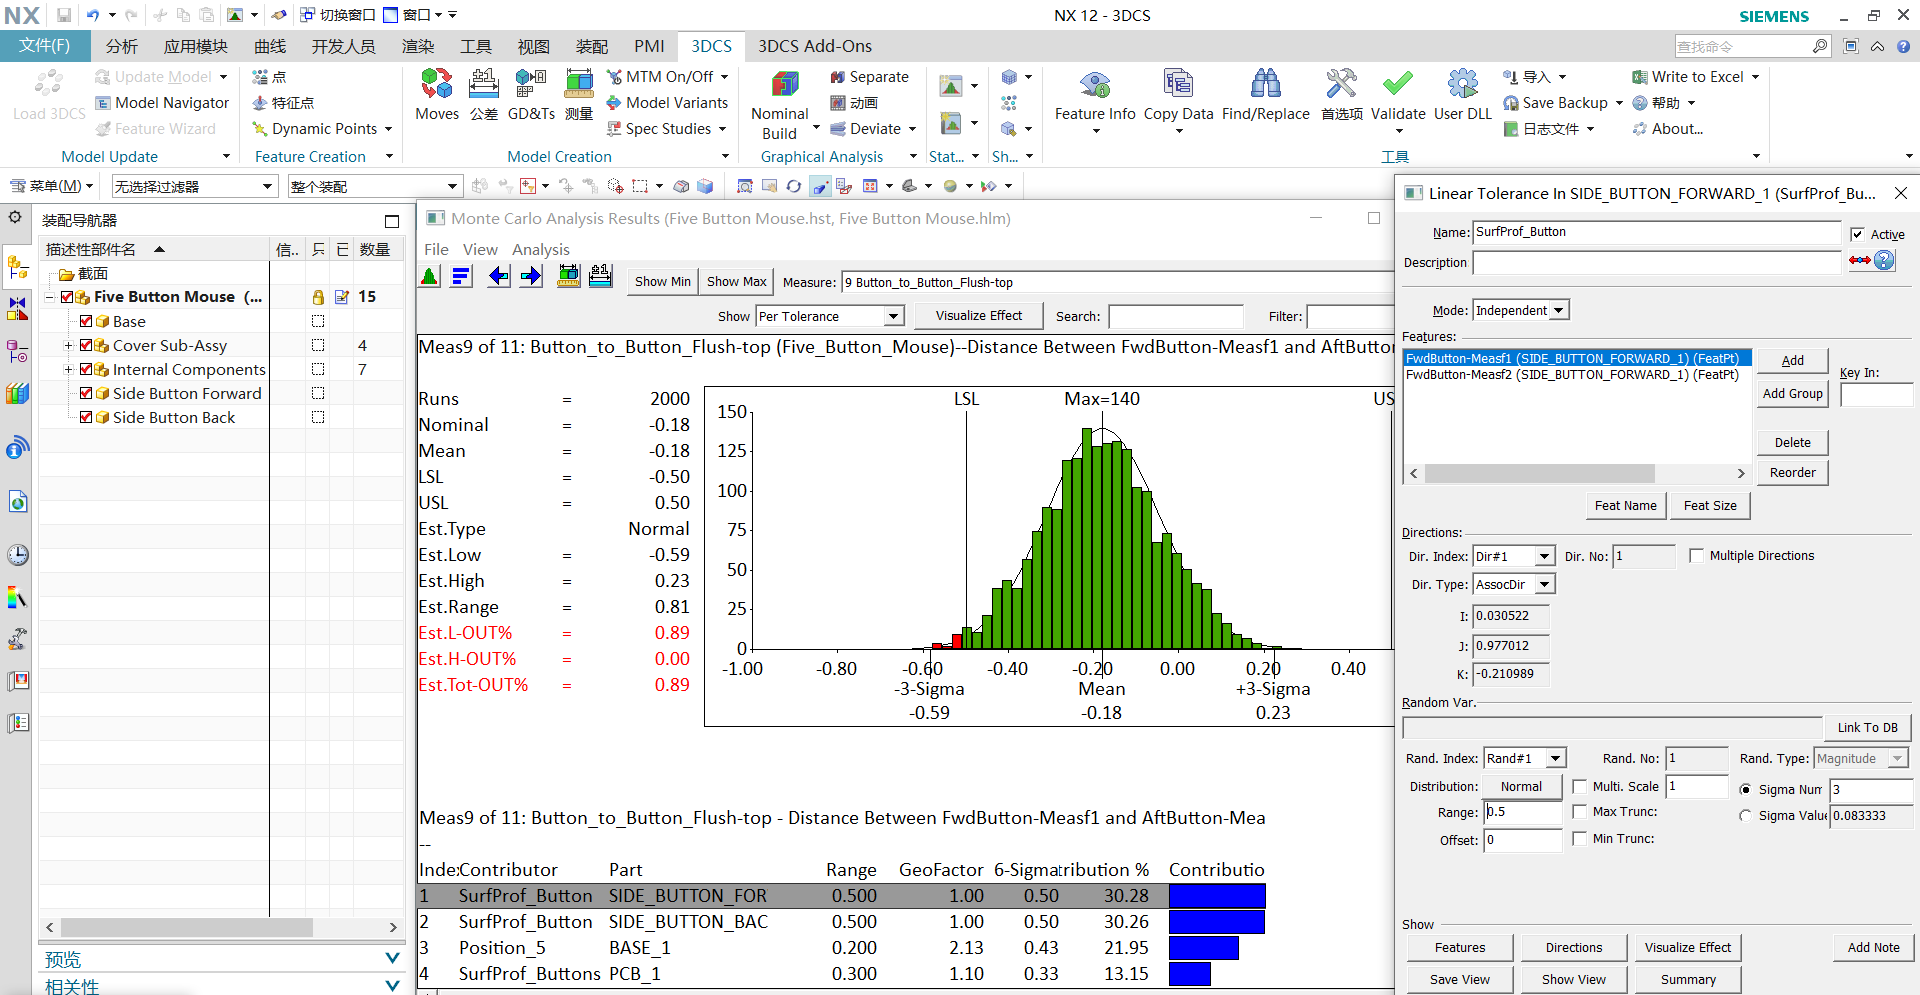1920x995 pixels.
Task: Click the Separate tool
Action: point(869,77)
